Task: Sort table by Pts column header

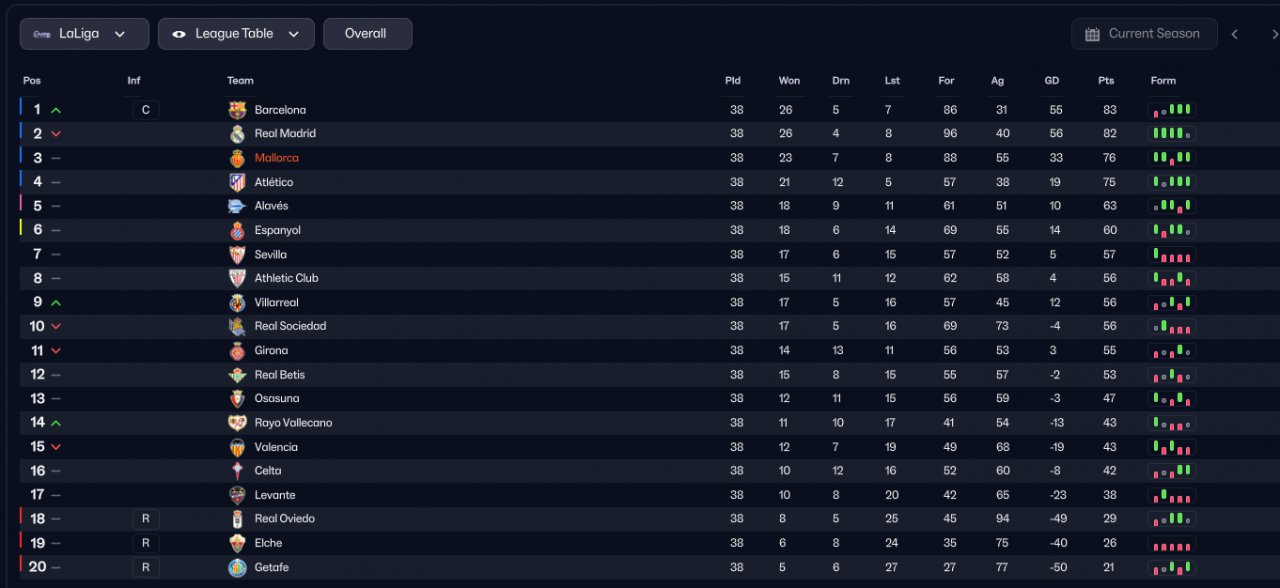Action: tap(1106, 81)
